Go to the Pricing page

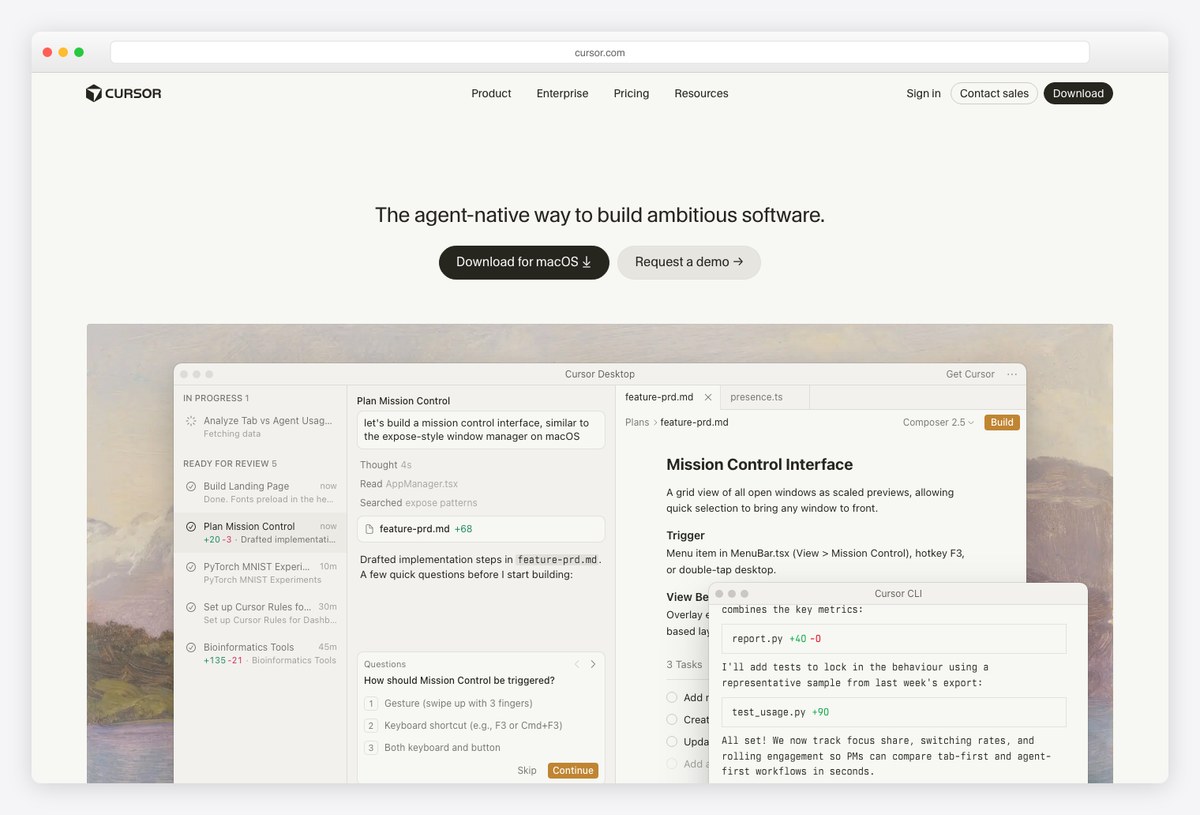click(631, 93)
